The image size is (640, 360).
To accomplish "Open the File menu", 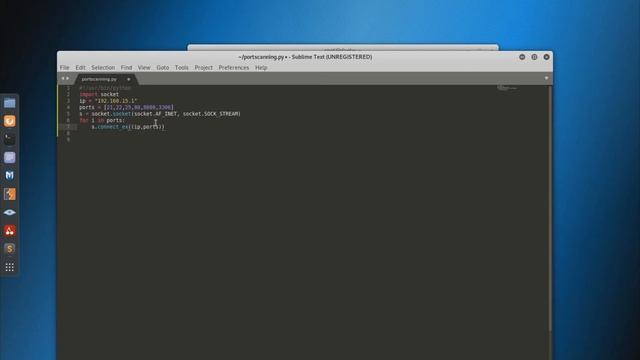I will point(64,67).
